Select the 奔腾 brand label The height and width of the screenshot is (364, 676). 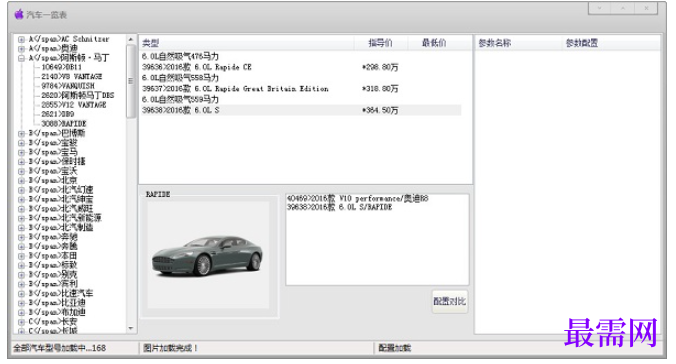coord(53,247)
